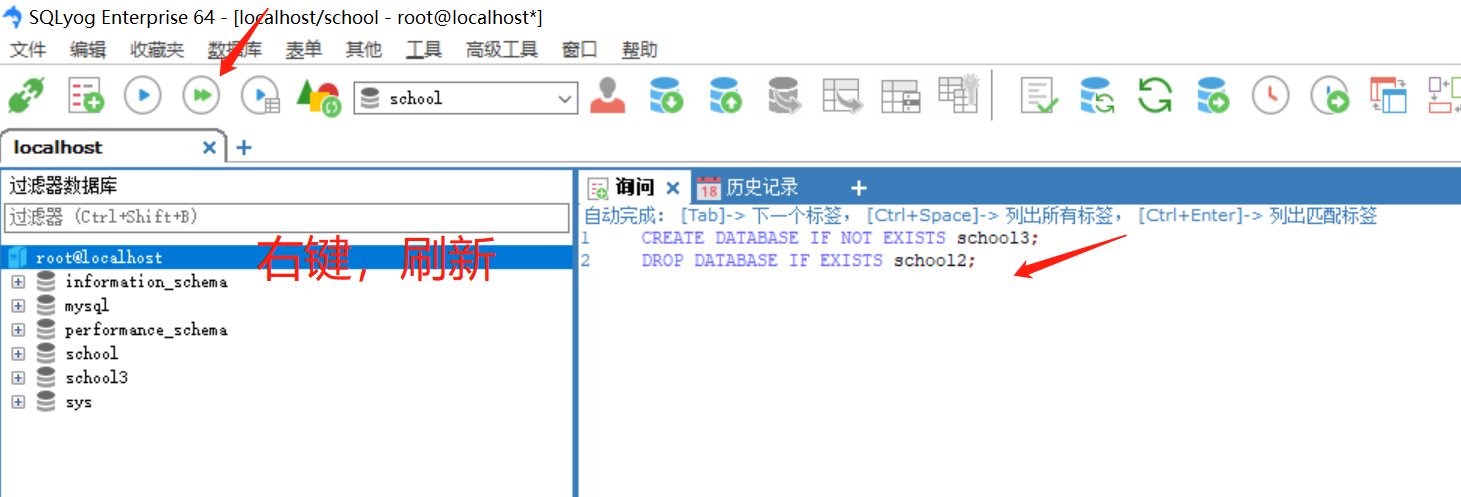Add a new query tab with plus
This screenshot has width=1461, height=497.
click(858, 187)
